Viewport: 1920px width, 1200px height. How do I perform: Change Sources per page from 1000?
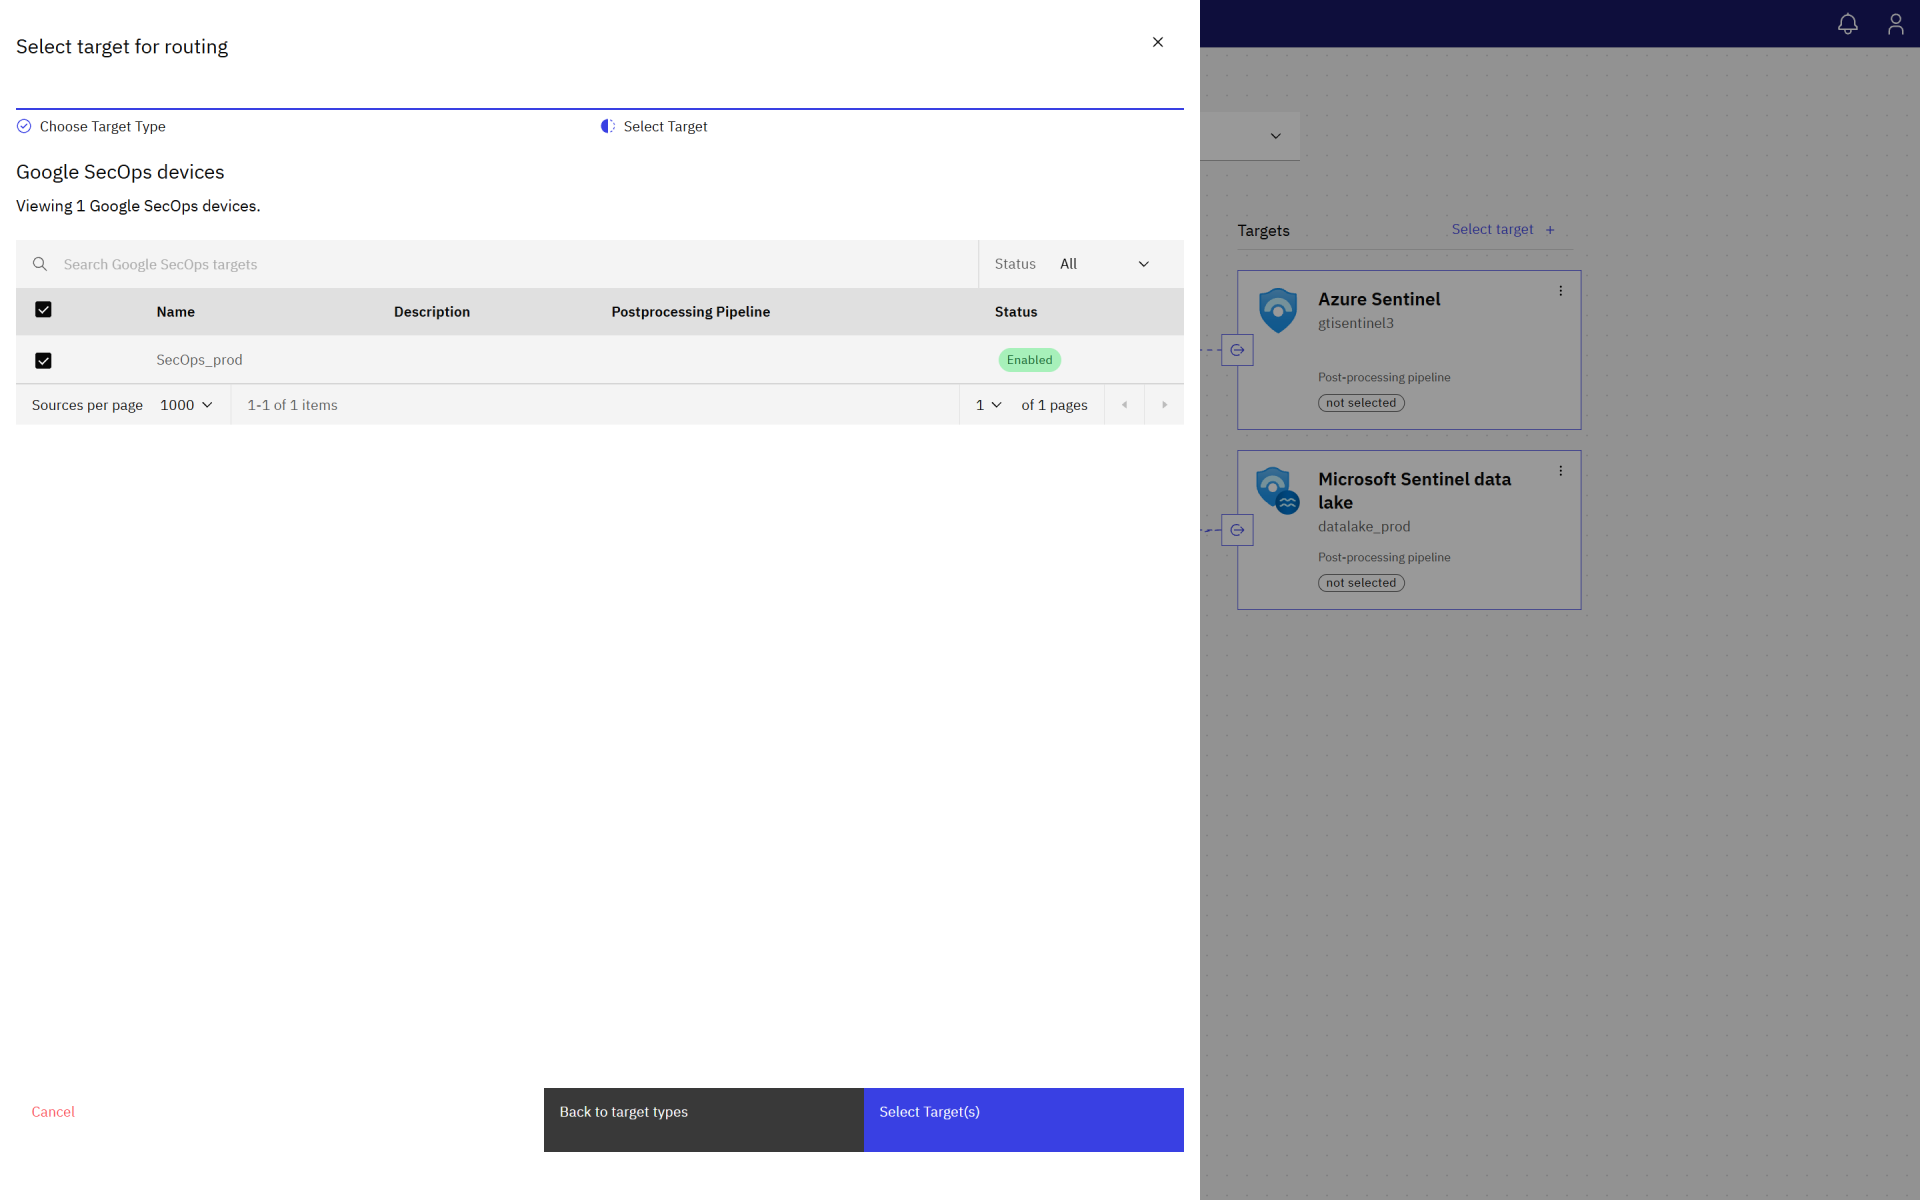pyautogui.click(x=186, y=404)
